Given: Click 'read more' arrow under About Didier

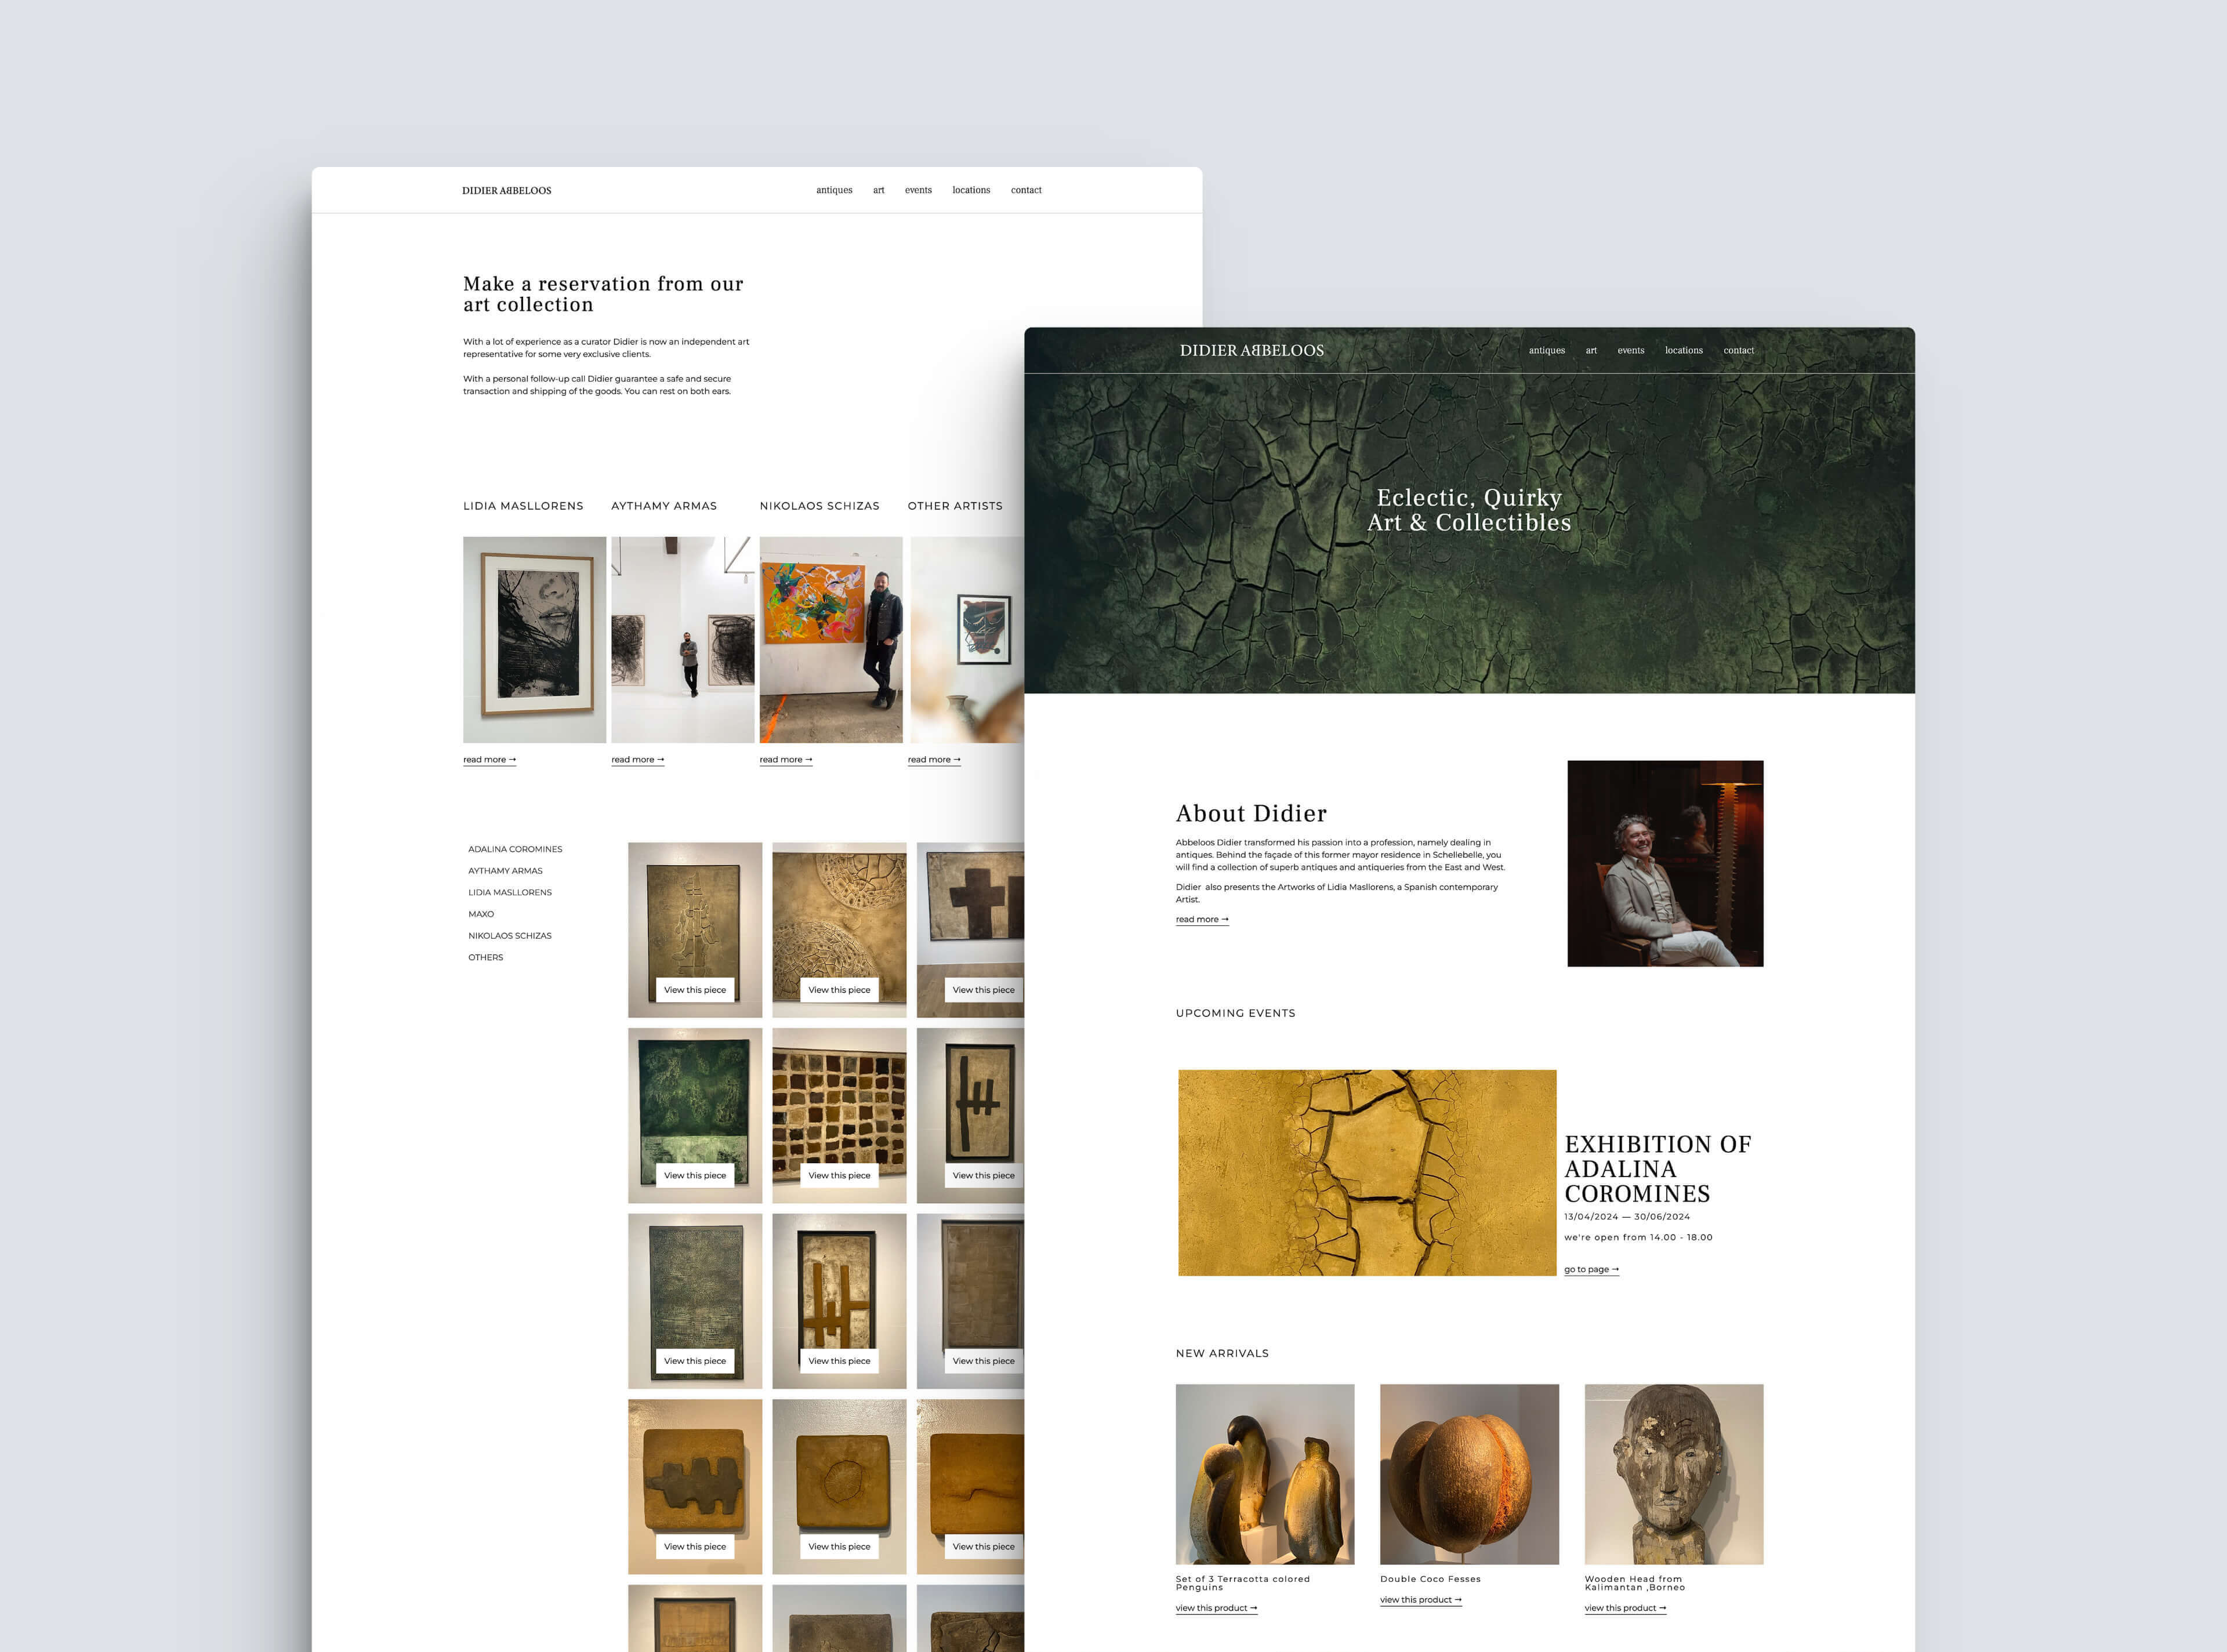Looking at the screenshot, I should [x=1203, y=920].
